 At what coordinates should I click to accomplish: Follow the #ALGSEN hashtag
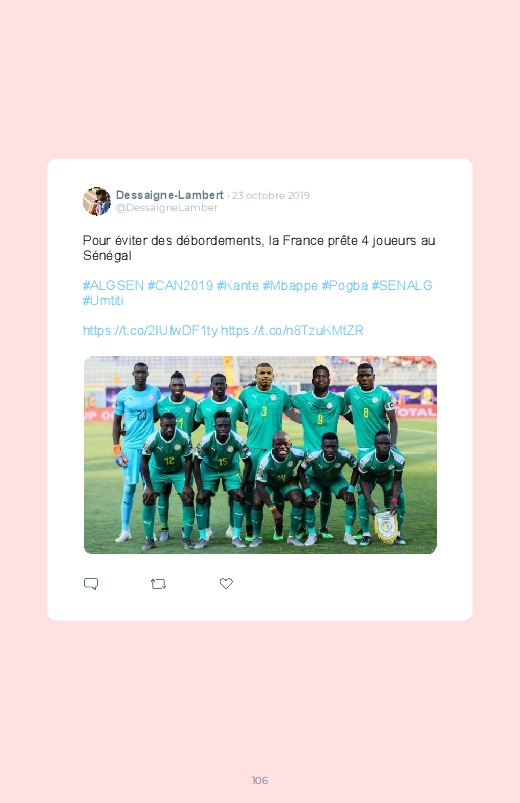point(113,285)
